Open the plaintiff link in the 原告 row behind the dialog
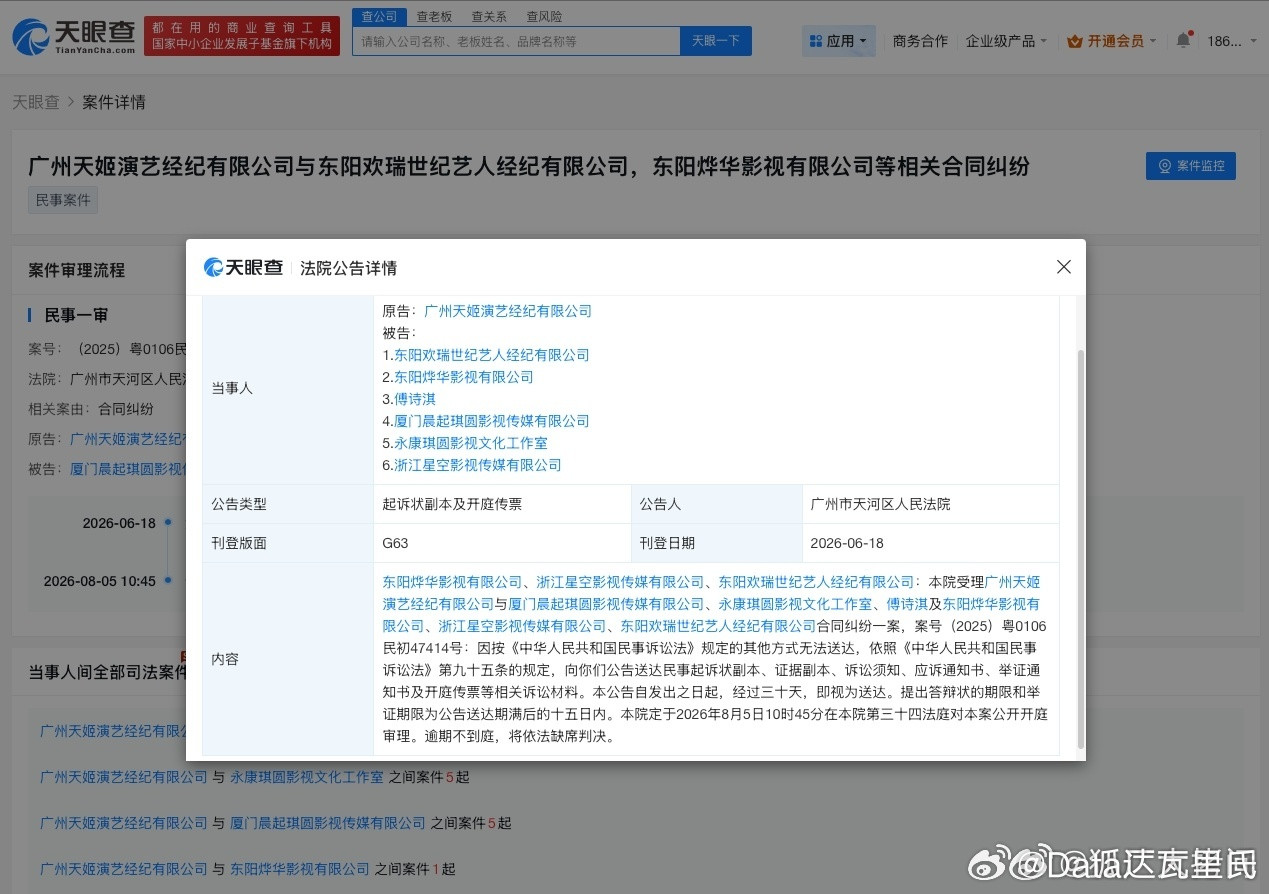 128,438
